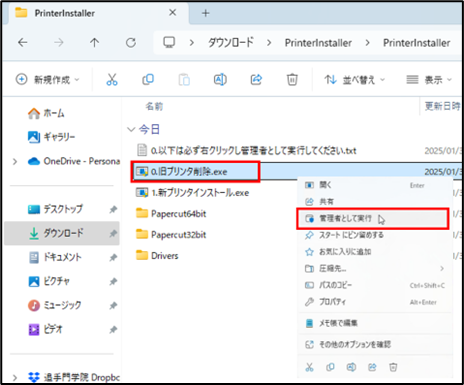The height and width of the screenshot is (385, 464).
Task: Share the selected file via toolbar icon
Action: click(256, 79)
